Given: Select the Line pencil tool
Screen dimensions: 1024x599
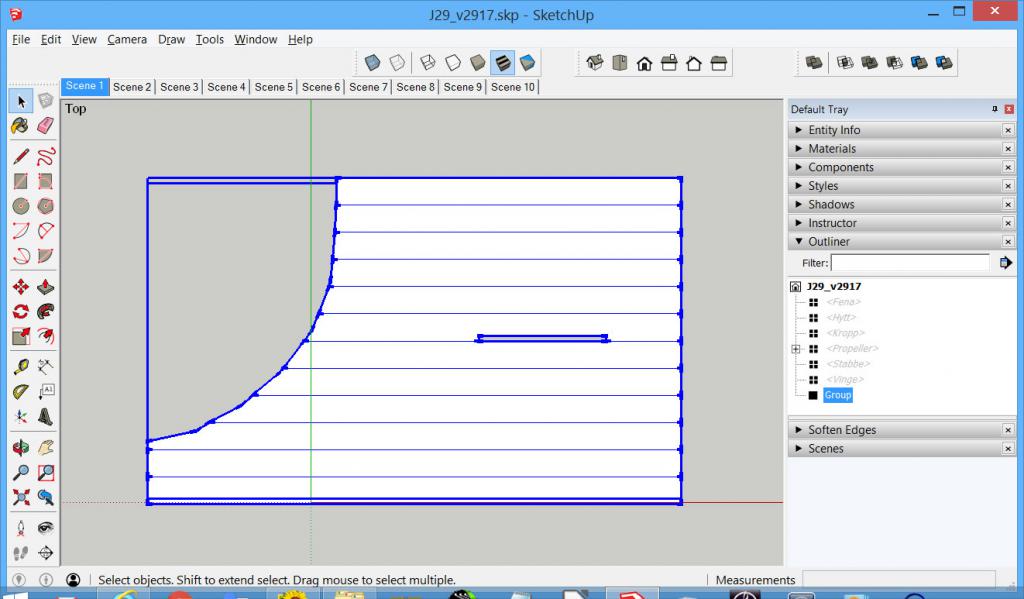Looking at the screenshot, I should 20,157.
